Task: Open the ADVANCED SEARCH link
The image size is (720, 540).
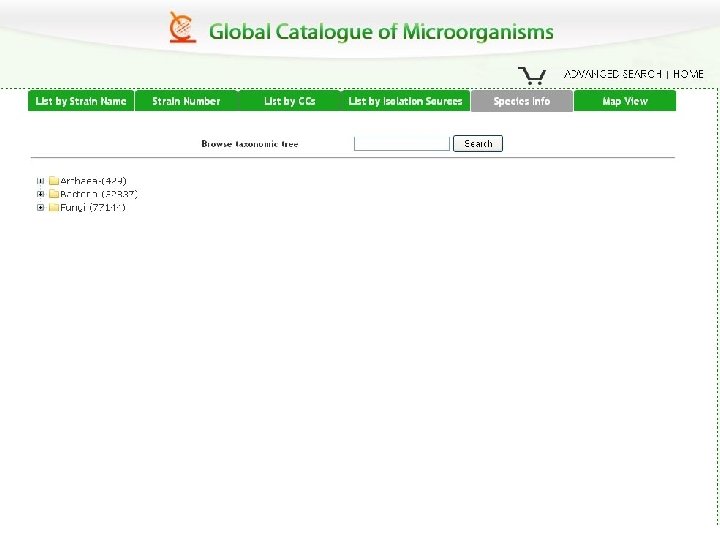Action: pyautogui.click(x=613, y=74)
